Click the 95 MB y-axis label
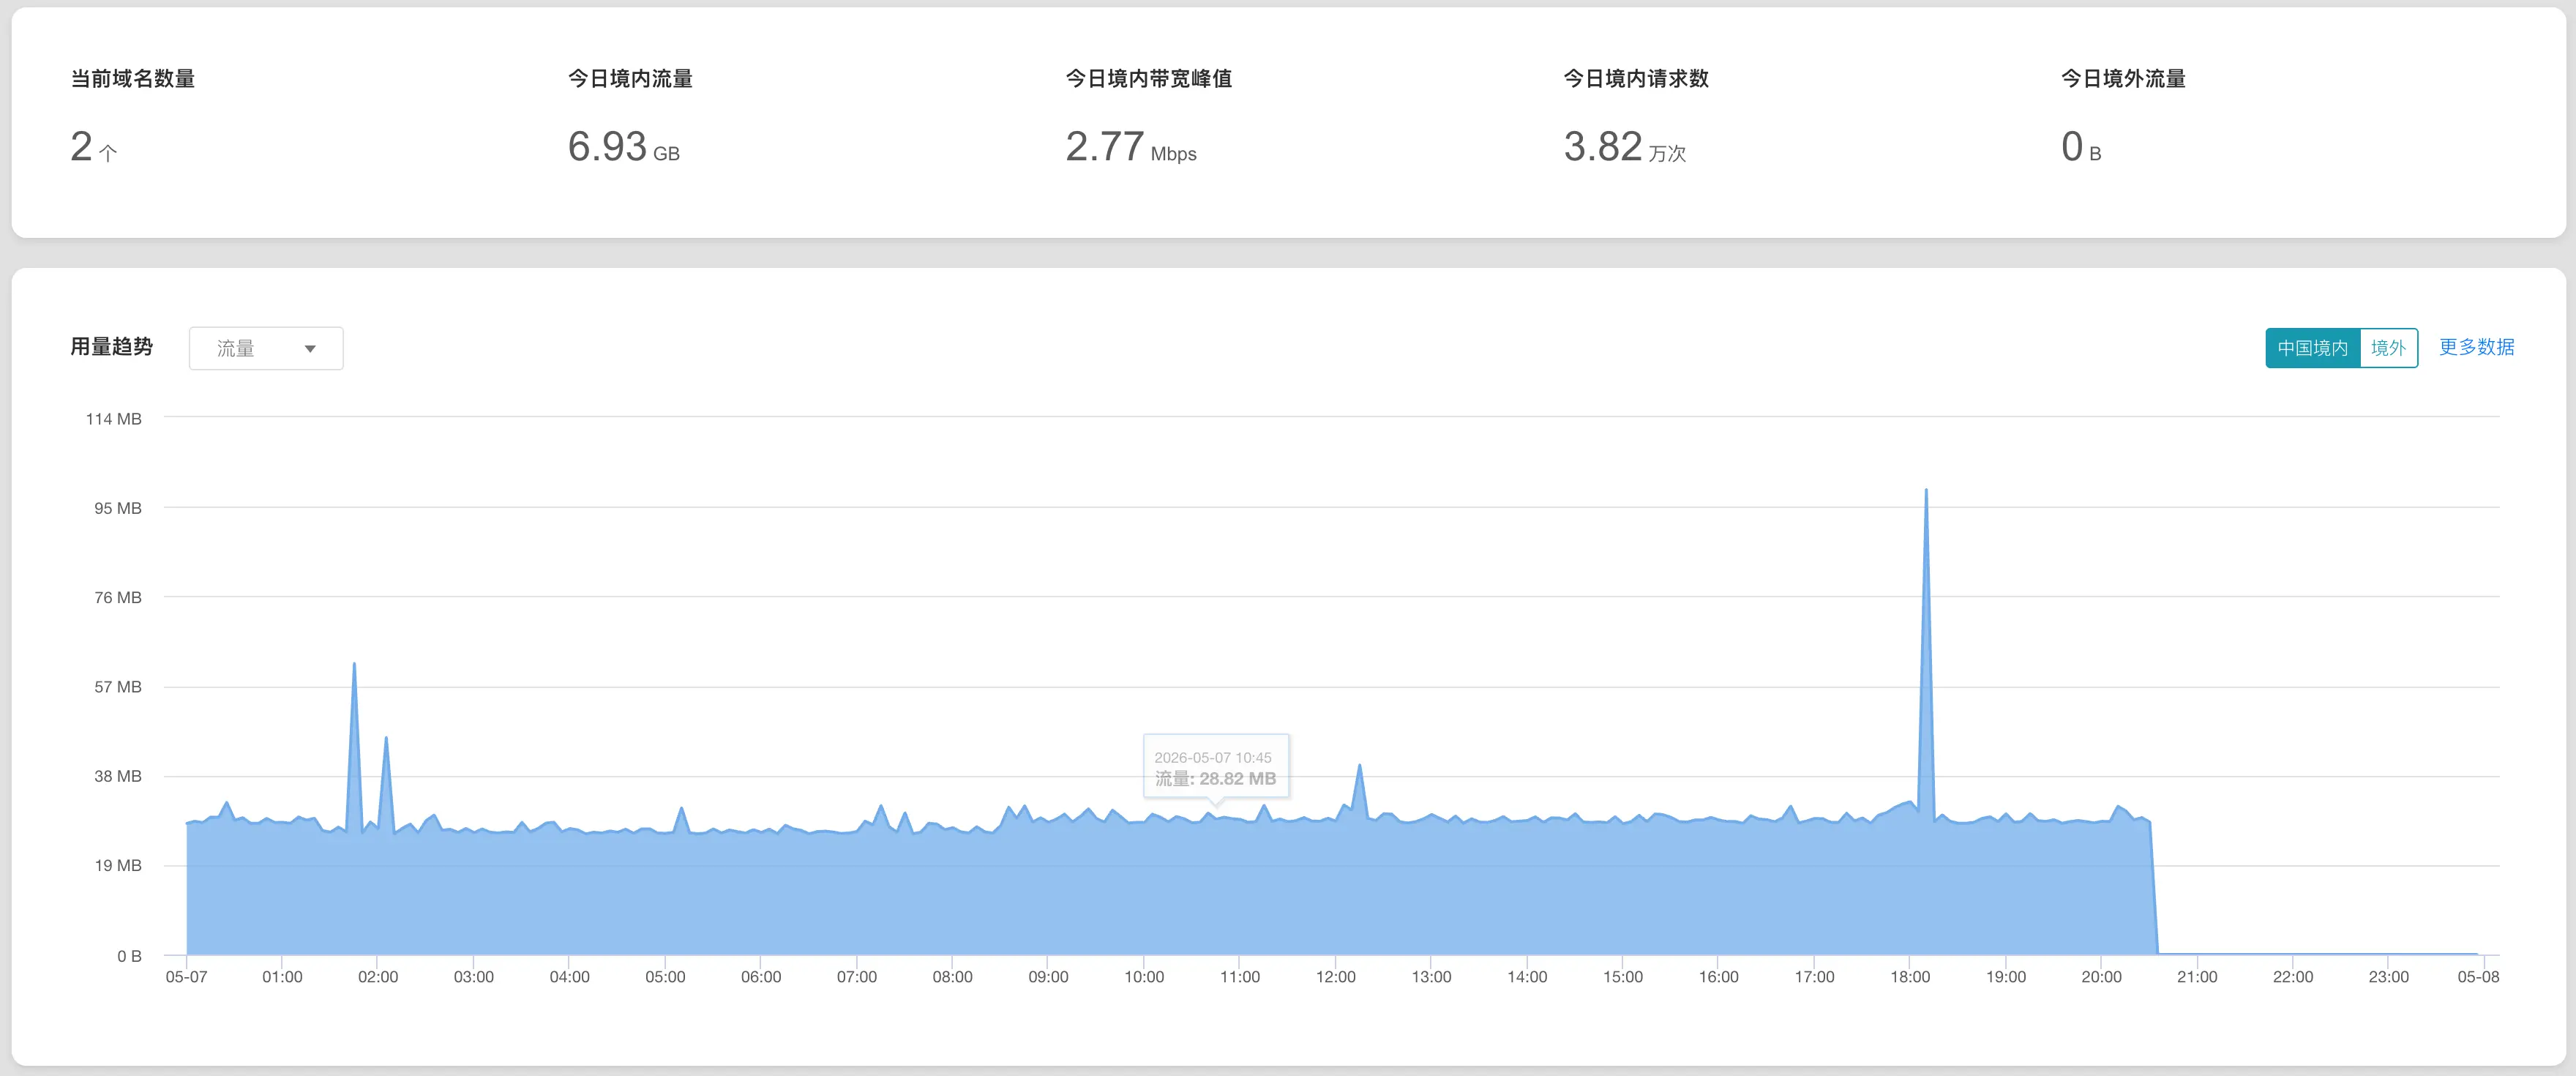2576x1076 pixels. [118, 508]
